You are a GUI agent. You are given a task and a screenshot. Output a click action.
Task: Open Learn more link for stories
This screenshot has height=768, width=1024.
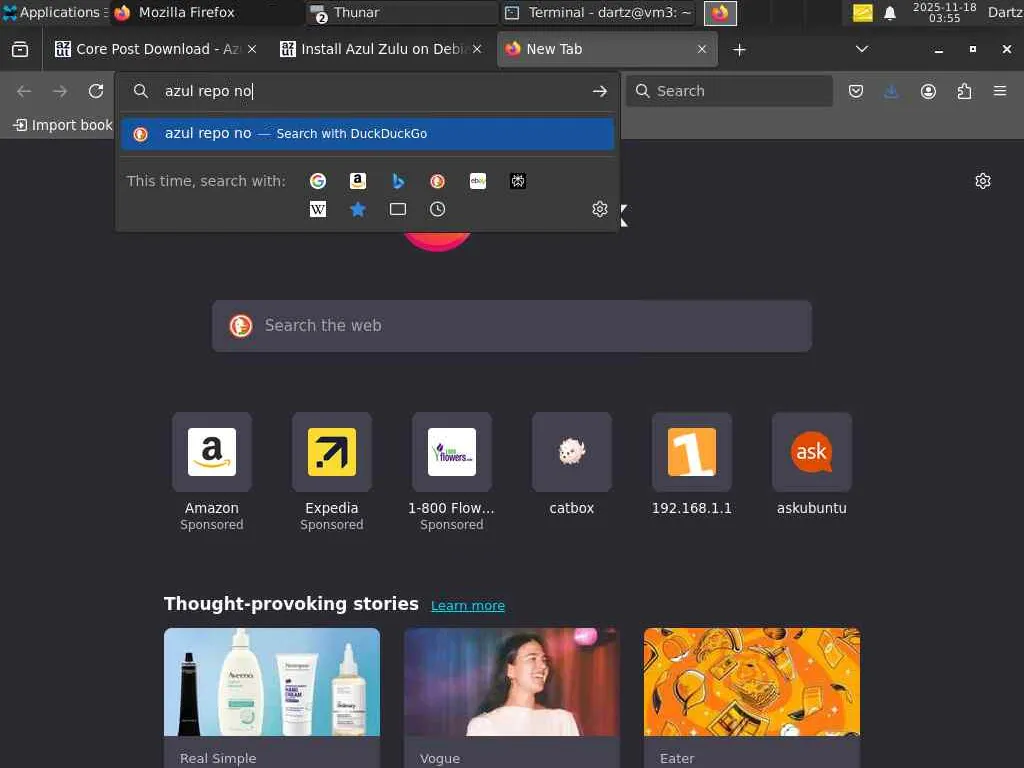(x=468, y=605)
